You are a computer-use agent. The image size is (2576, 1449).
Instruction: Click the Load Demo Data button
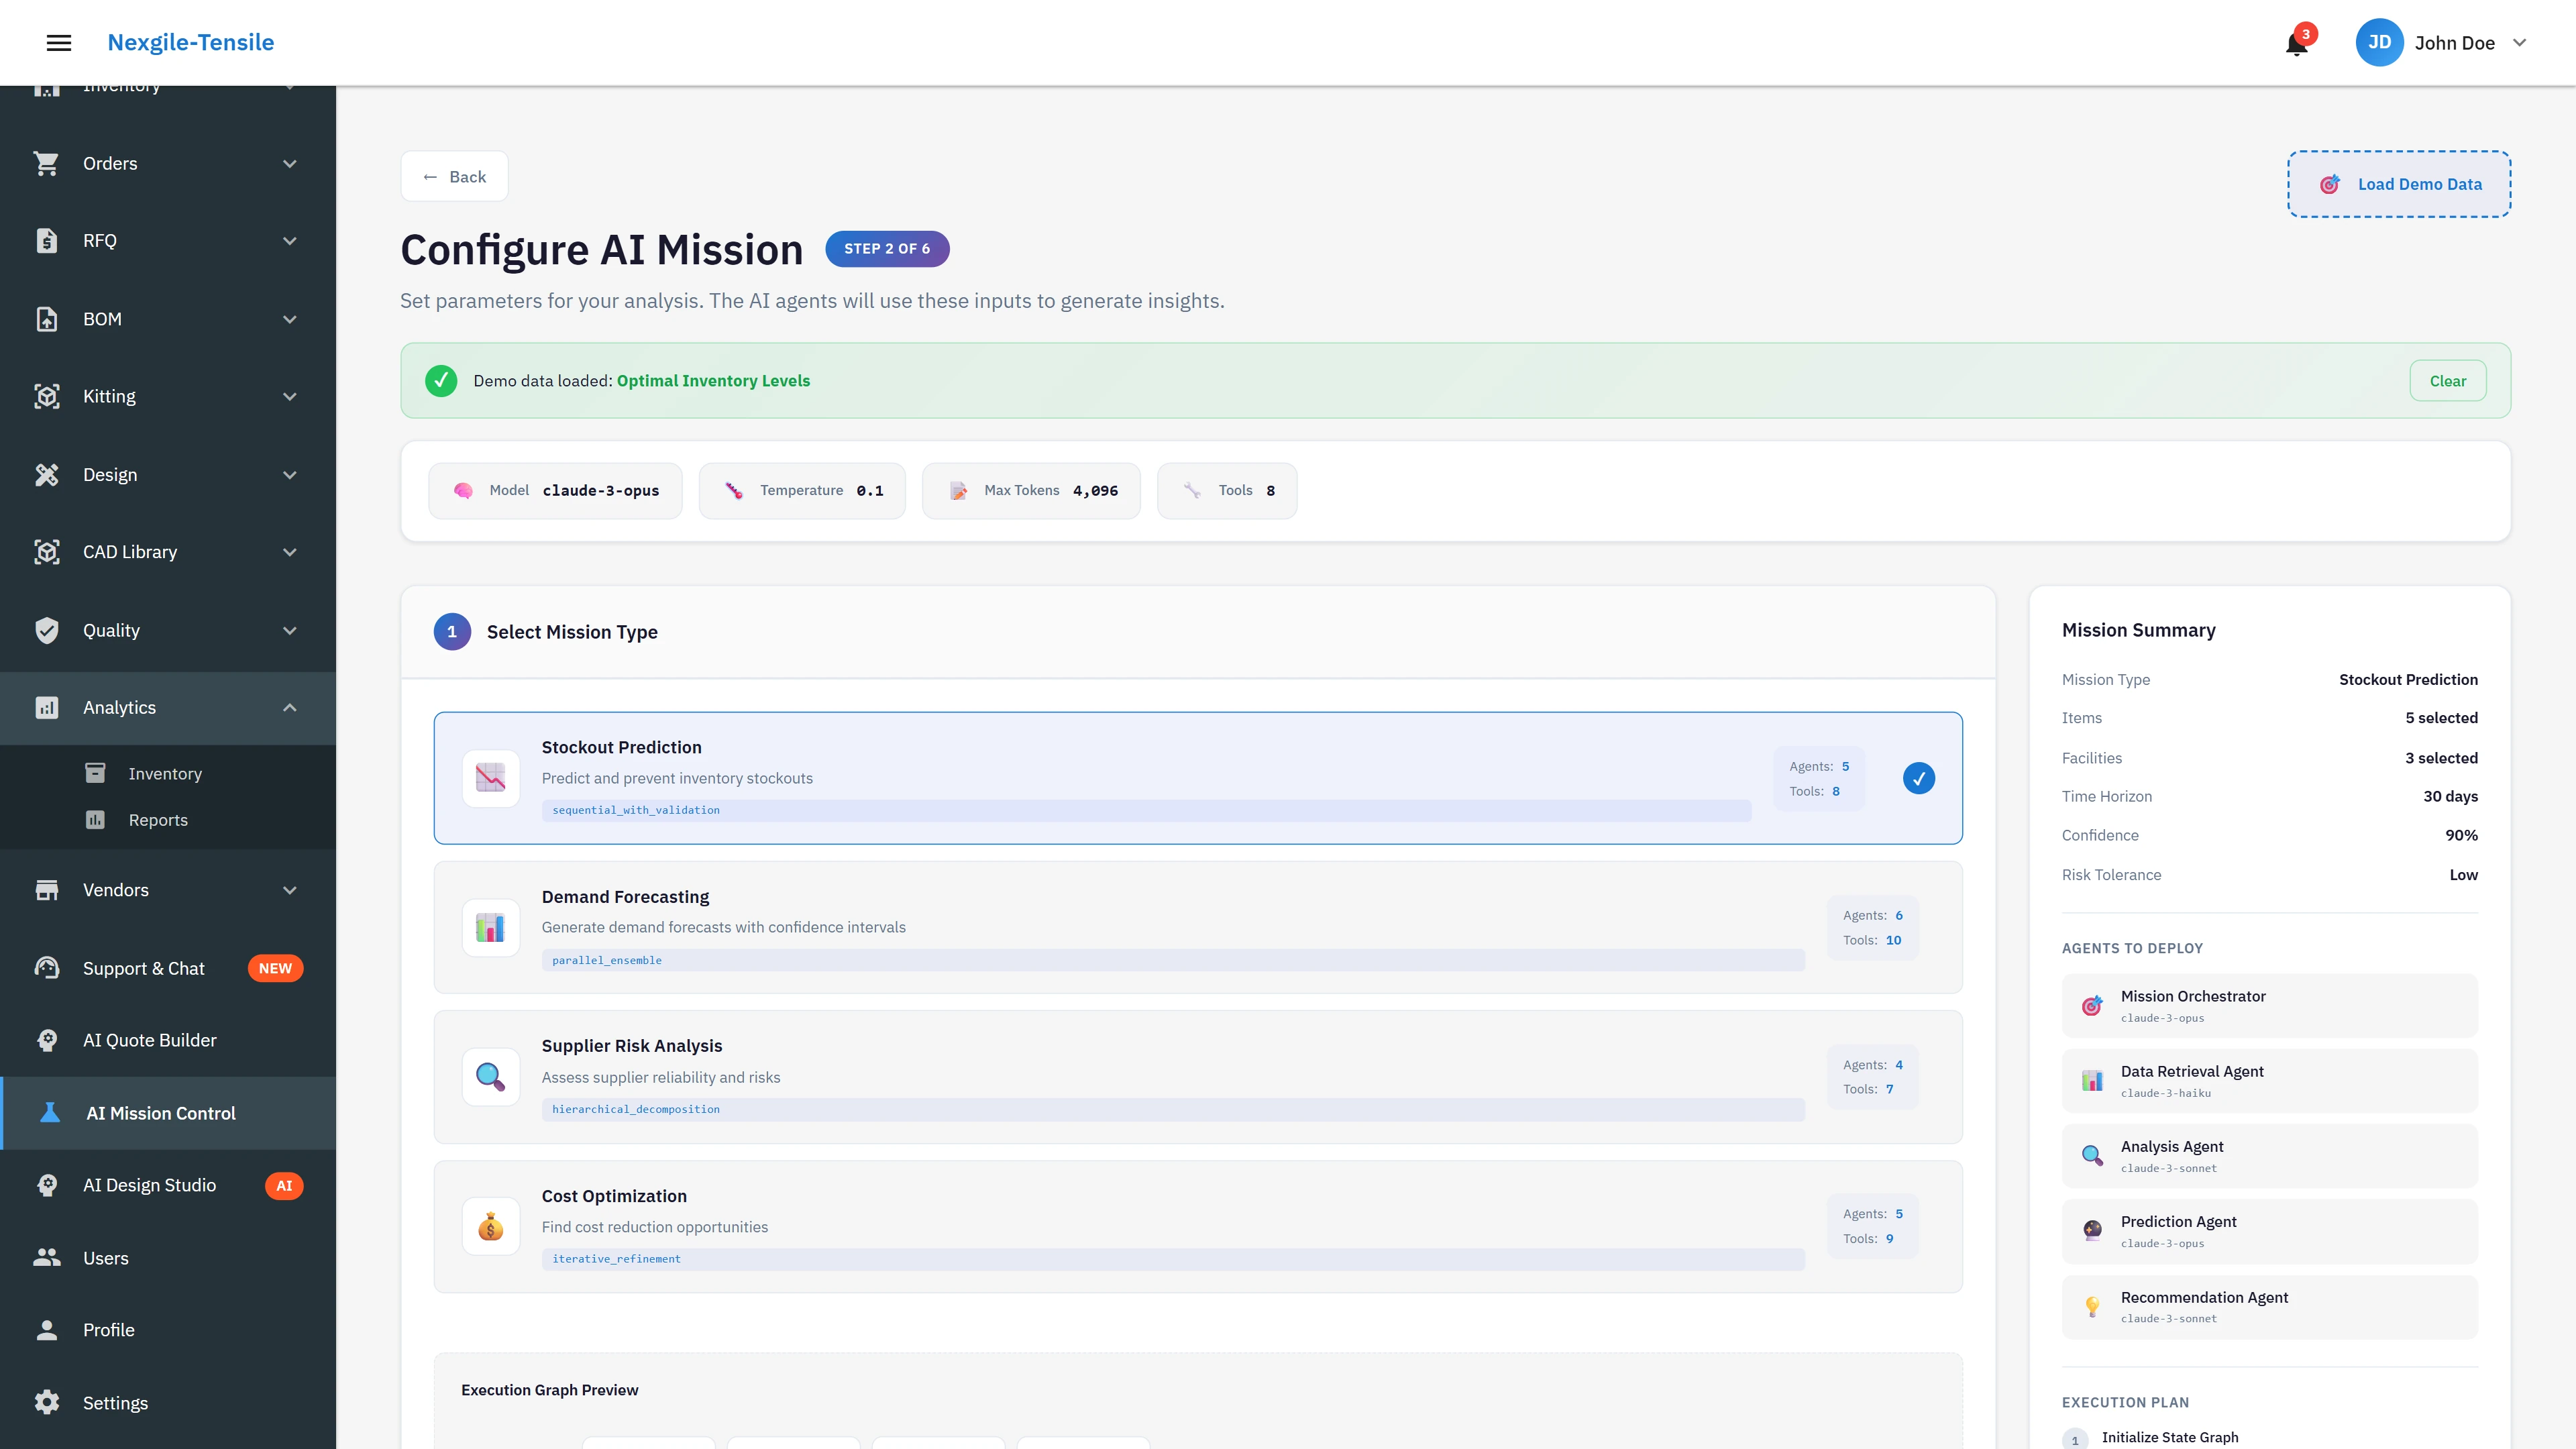2398,184
